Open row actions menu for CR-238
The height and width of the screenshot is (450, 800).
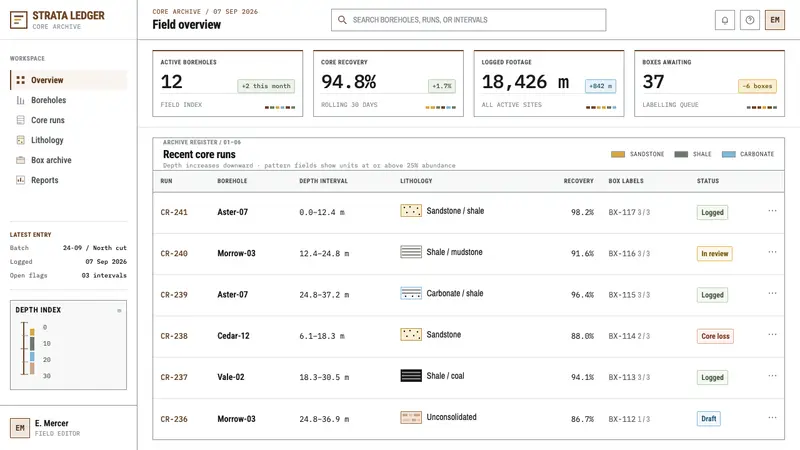tap(772, 335)
